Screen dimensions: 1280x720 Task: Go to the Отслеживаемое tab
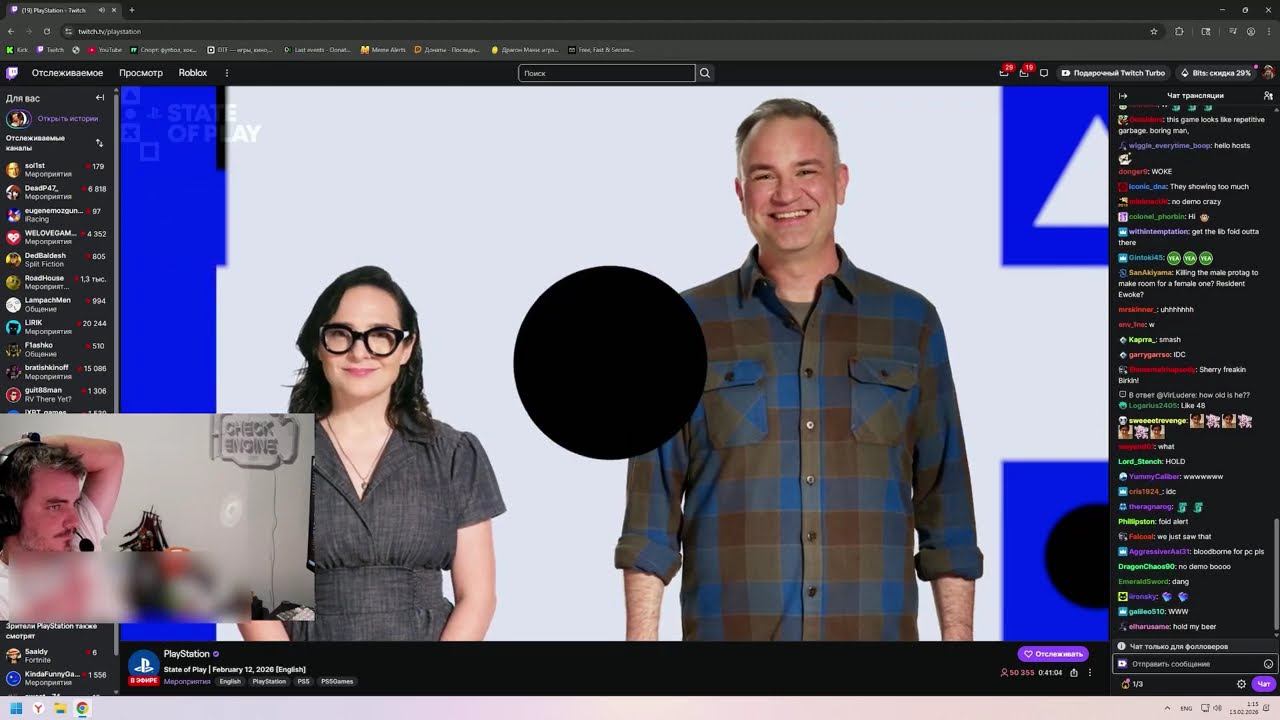coord(67,73)
